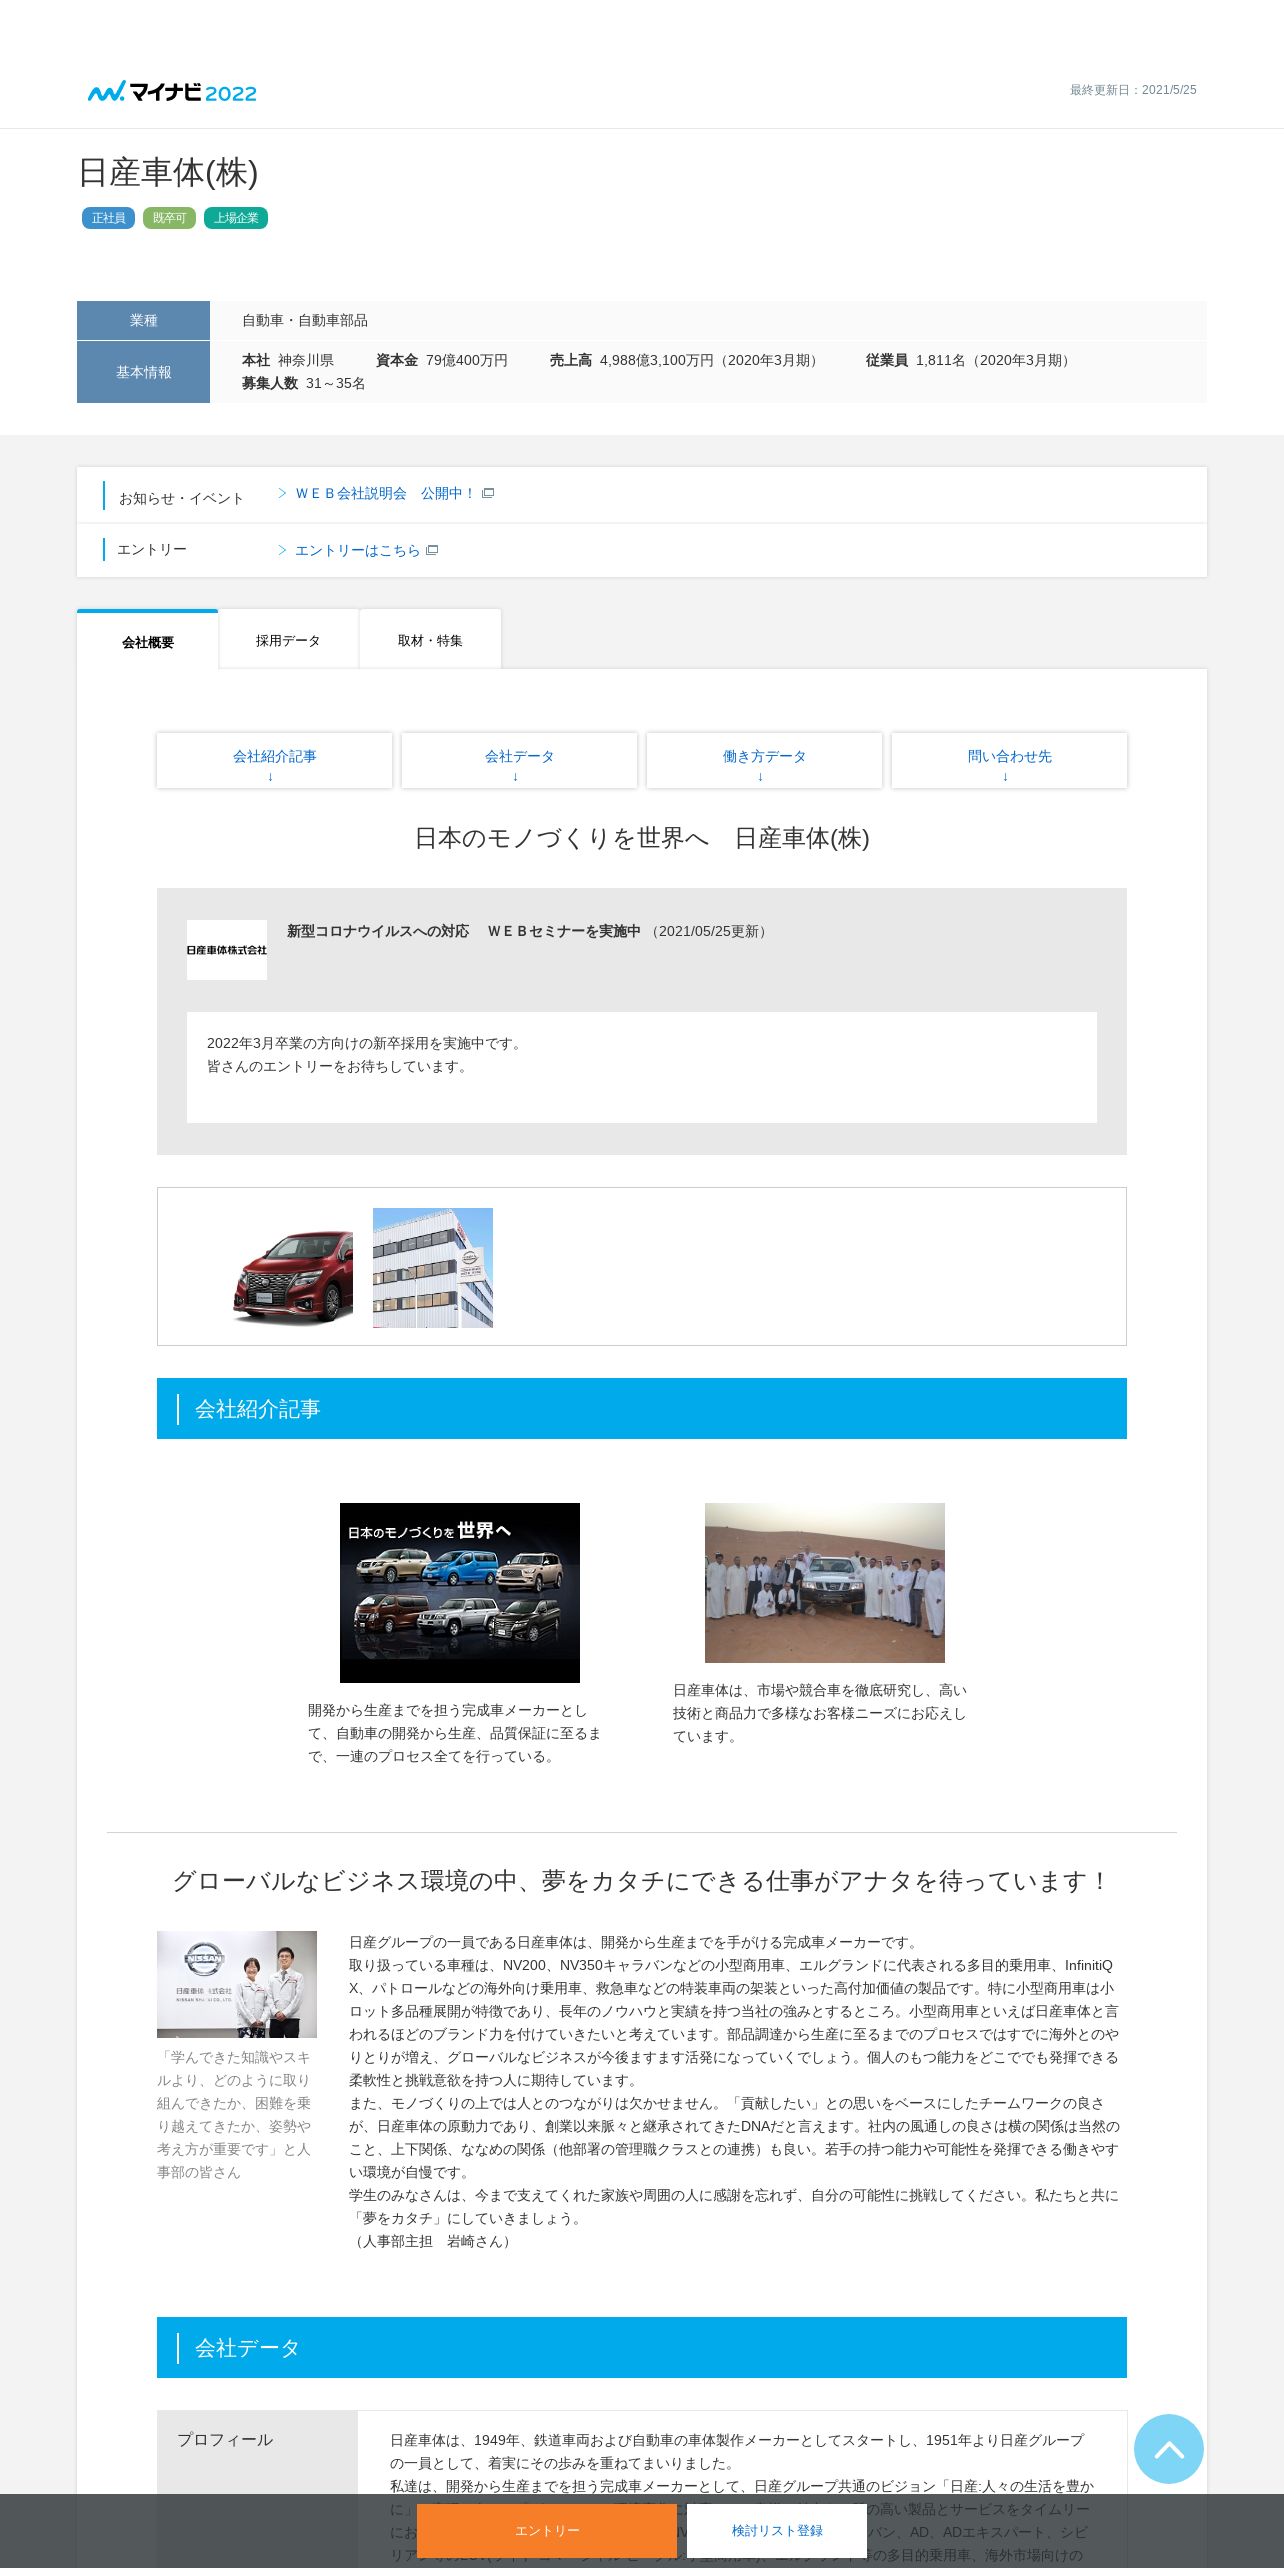1284x2568 pixels.
Task: Click external link icon next to WEB会社説明会
Action: coord(488,493)
